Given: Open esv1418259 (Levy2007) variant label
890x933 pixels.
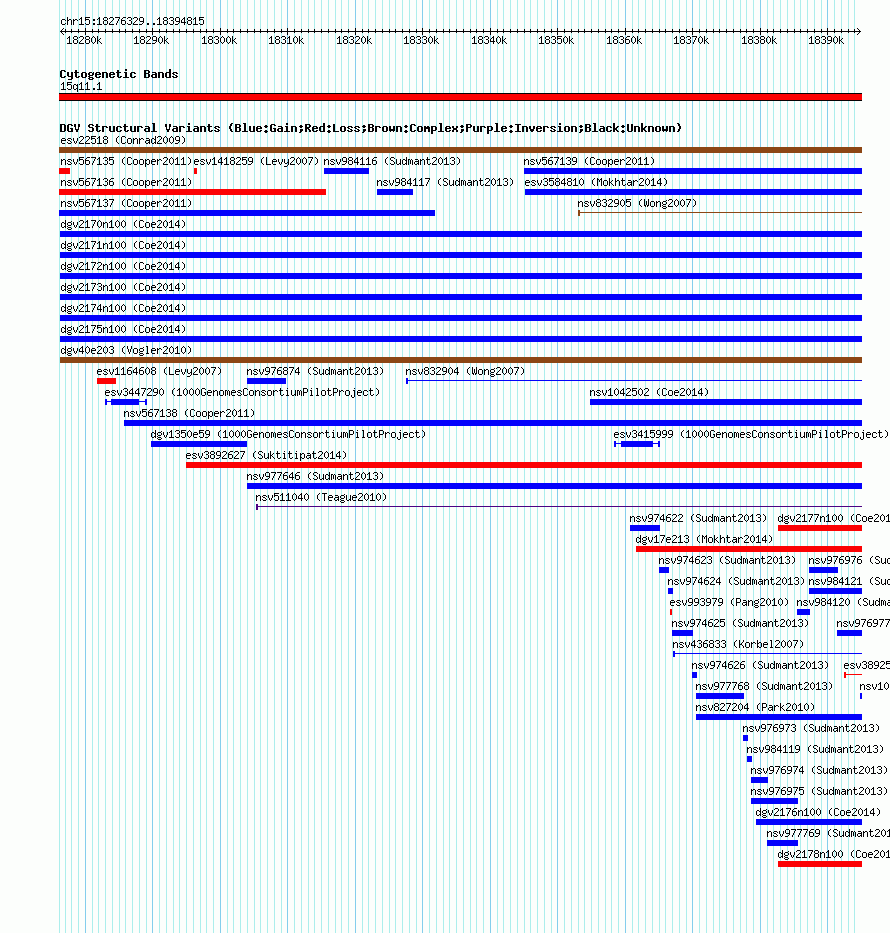Looking at the screenshot, I should [256, 161].
